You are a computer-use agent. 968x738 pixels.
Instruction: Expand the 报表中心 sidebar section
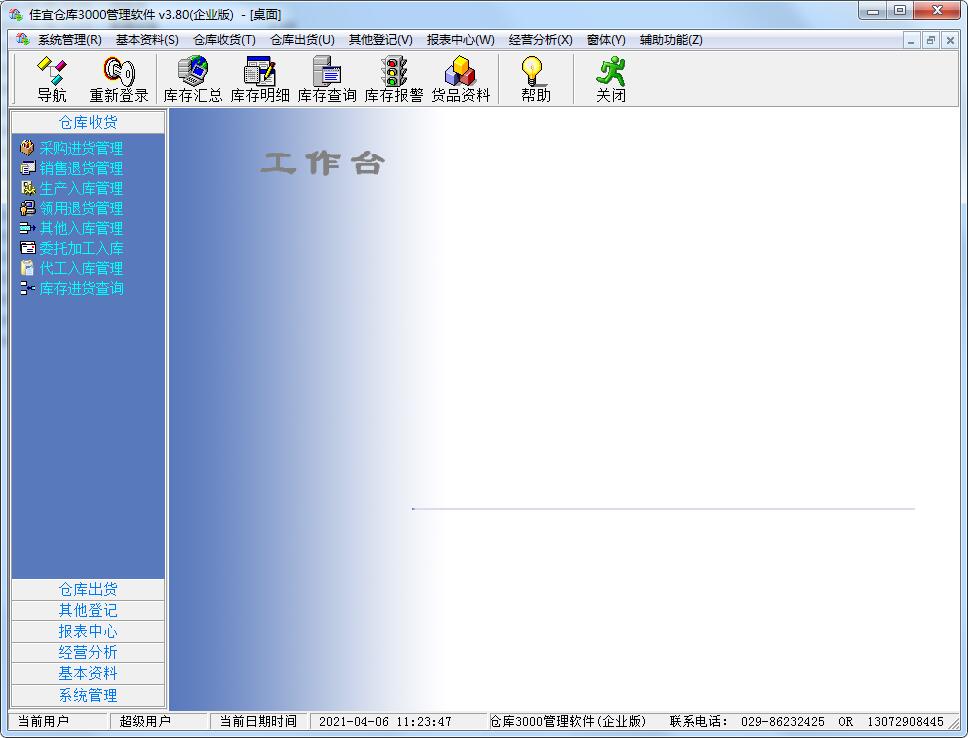tap(88, 631)
